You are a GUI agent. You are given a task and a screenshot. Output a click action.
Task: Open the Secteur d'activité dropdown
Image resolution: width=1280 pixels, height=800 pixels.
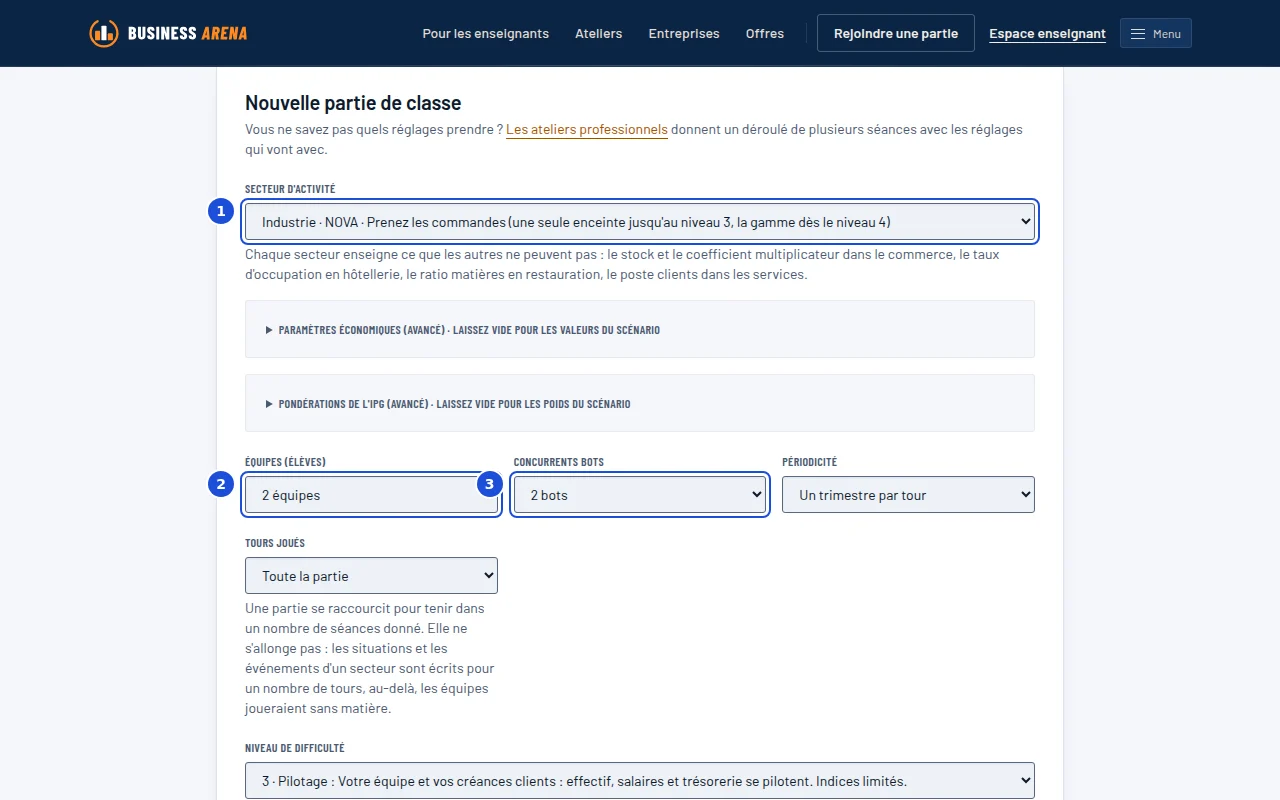tap(640, 222)
